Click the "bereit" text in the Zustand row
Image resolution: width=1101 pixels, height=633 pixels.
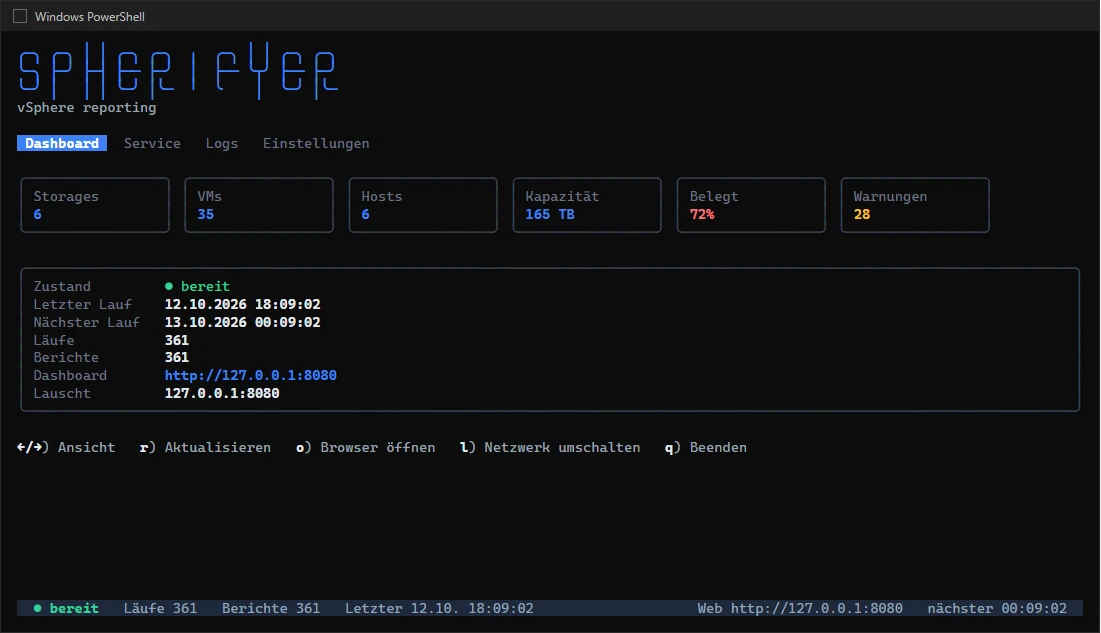pyautogui.click(x=205, y=286)
